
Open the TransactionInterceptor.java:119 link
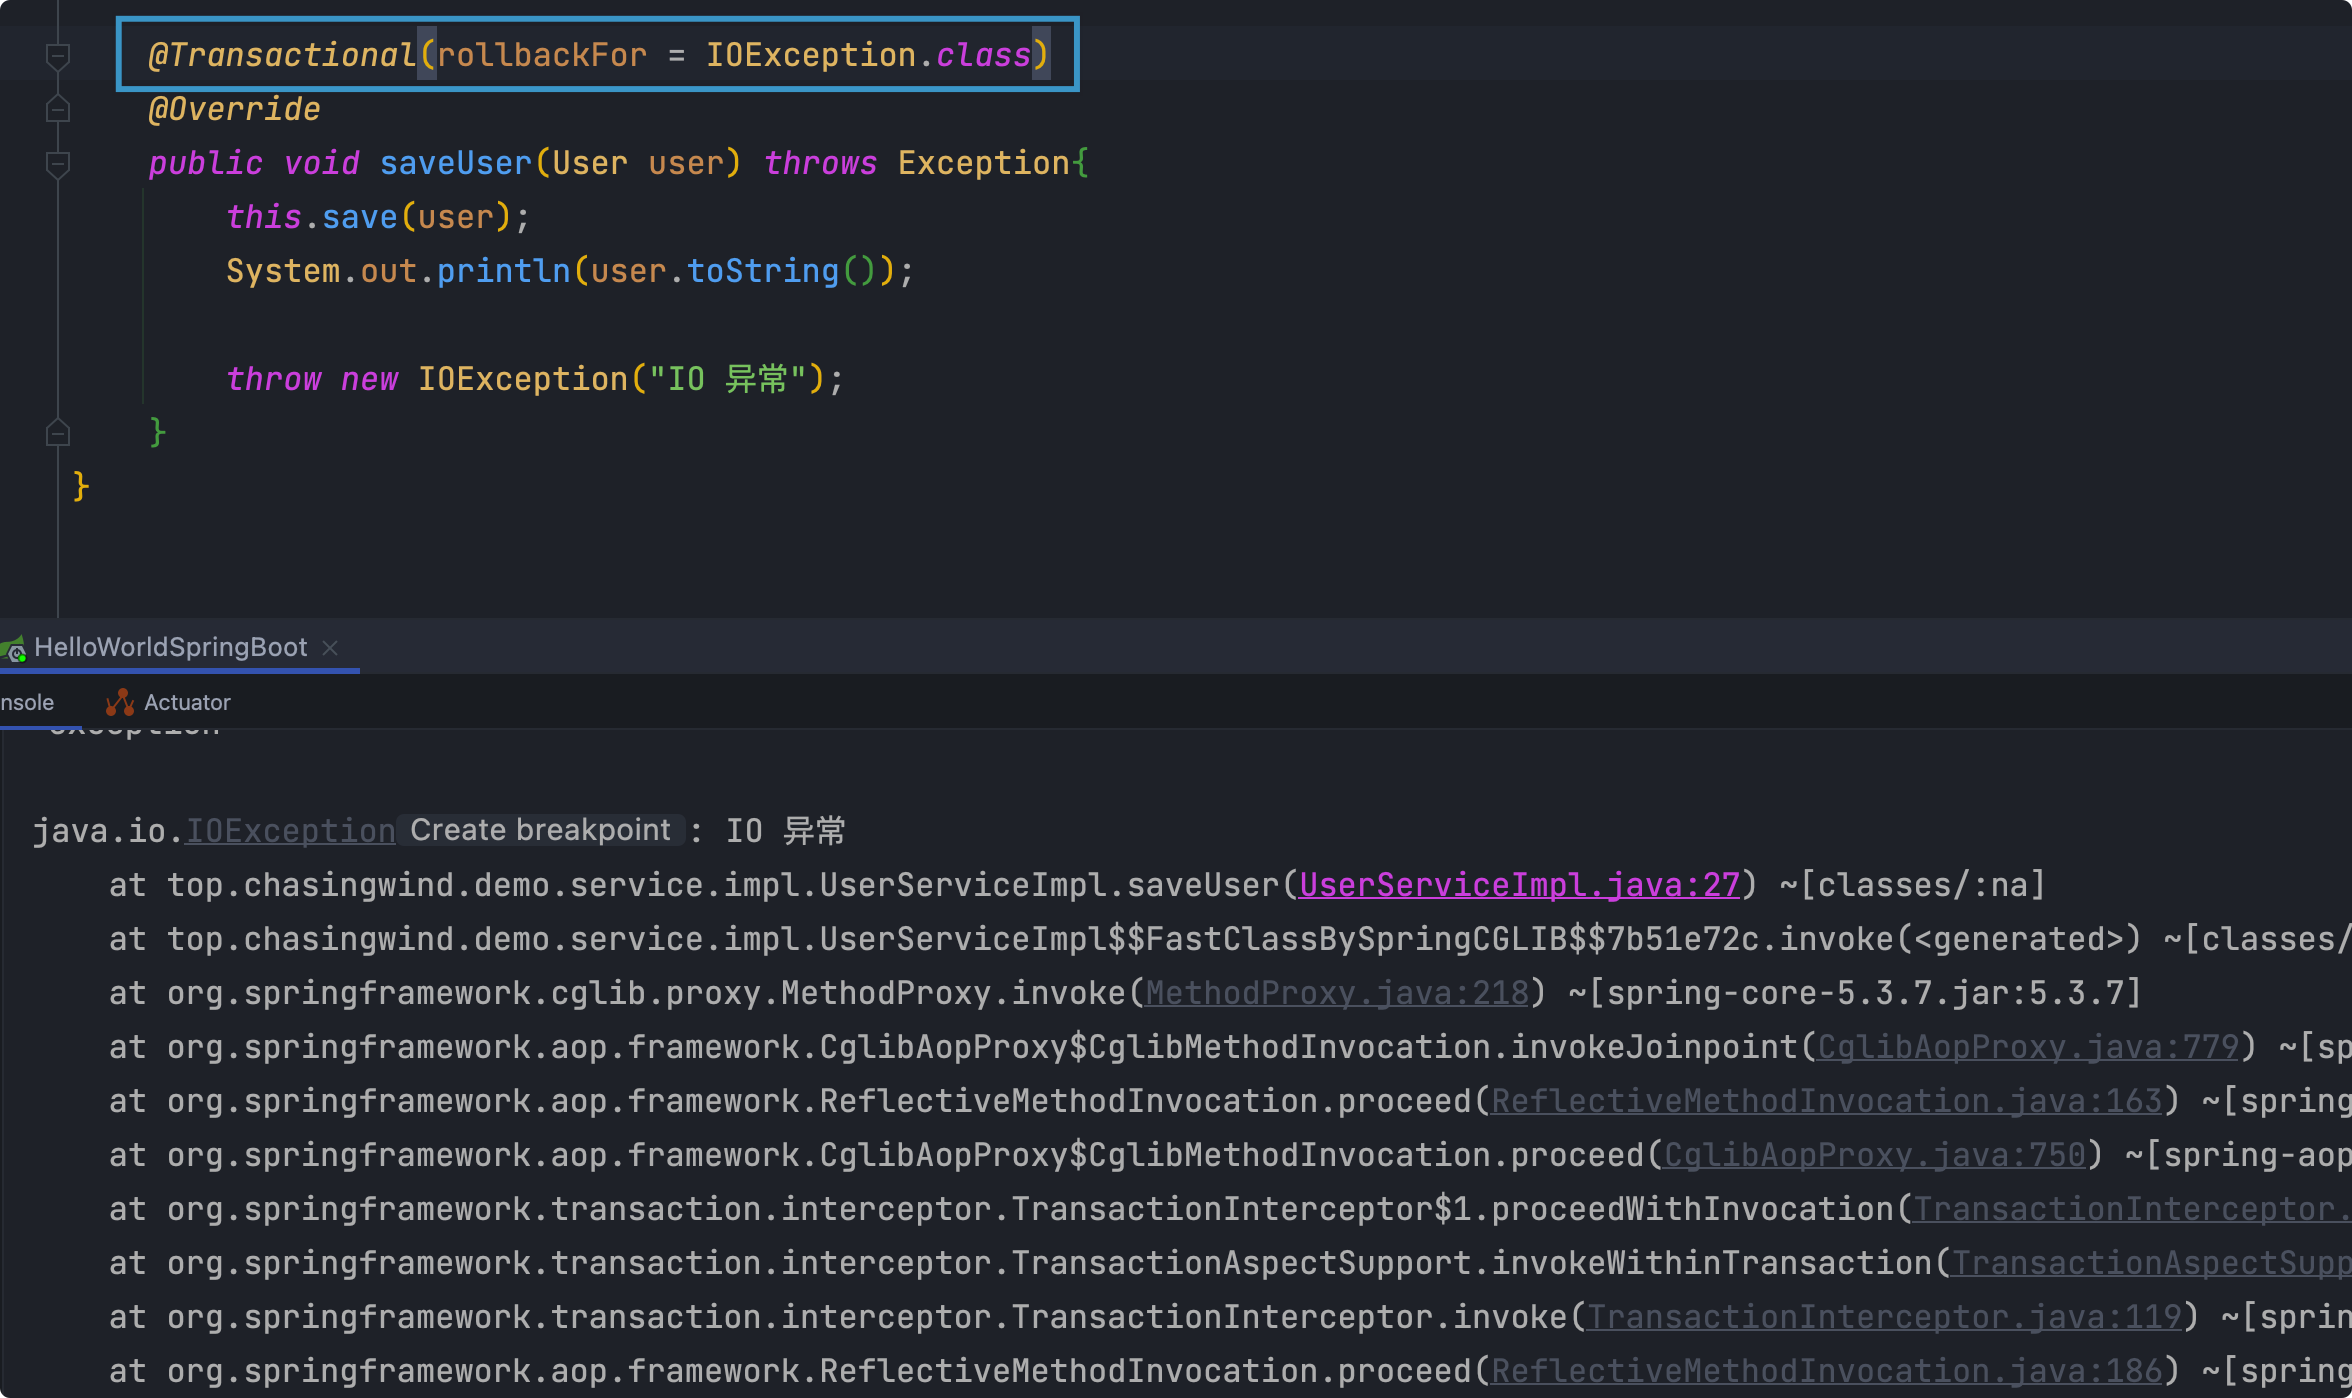pos(1884,1317)
